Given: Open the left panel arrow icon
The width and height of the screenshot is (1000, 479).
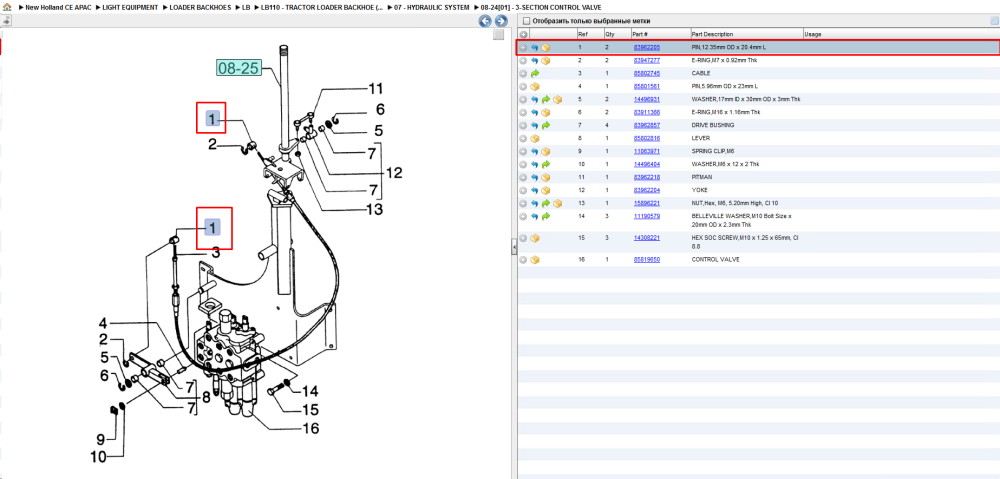Looking at the screenshot, I should [x=6, y=21].
